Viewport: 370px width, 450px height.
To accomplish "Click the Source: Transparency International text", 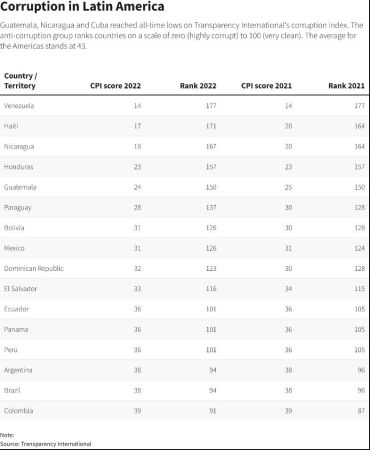I will (46, 444).
